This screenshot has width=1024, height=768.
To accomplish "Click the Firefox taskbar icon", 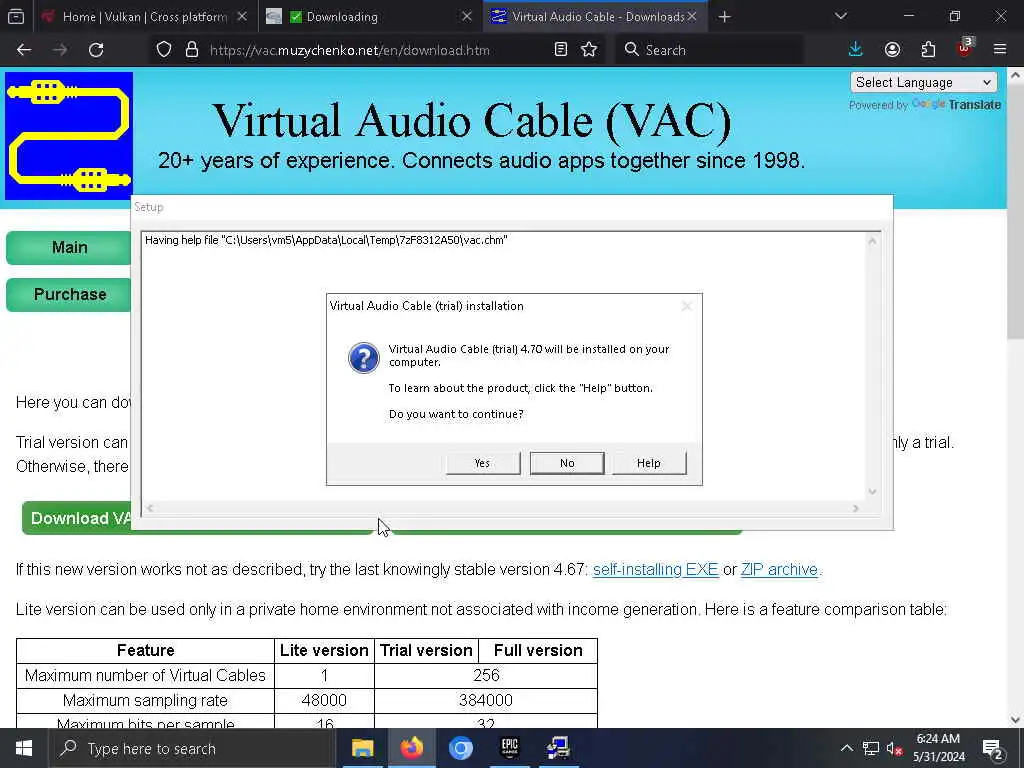I will (411, 748).
